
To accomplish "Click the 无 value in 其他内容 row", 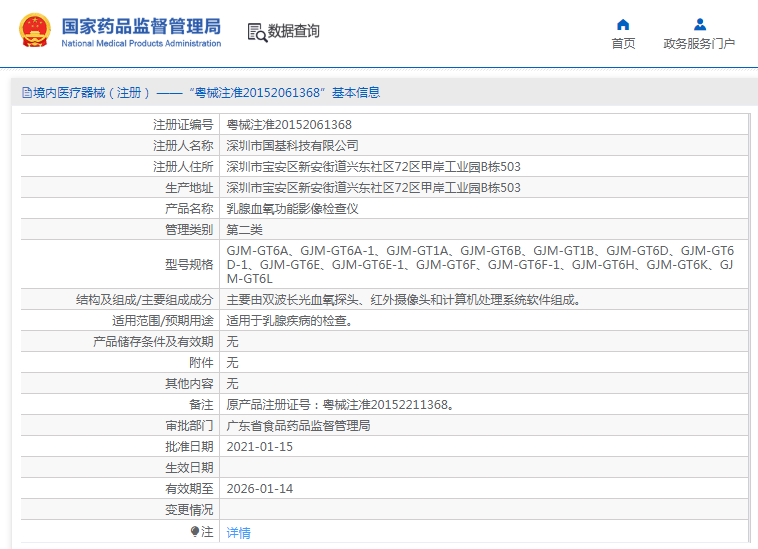I will [233, 384].
